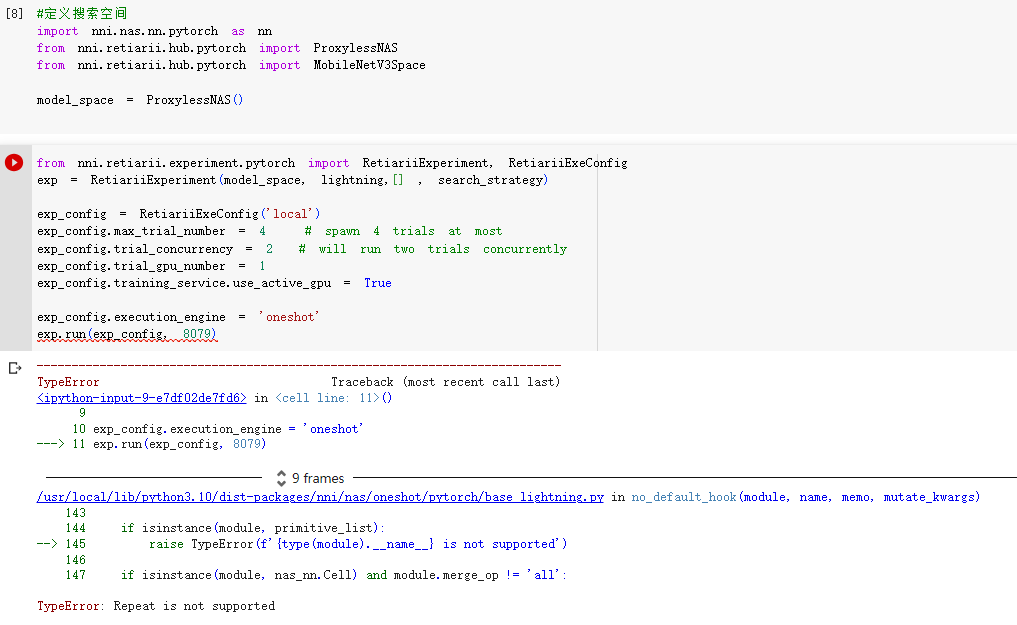Select the 'oneshot' string literal
The width and height of the screenshot is (1017, 625).
(289, 316)
